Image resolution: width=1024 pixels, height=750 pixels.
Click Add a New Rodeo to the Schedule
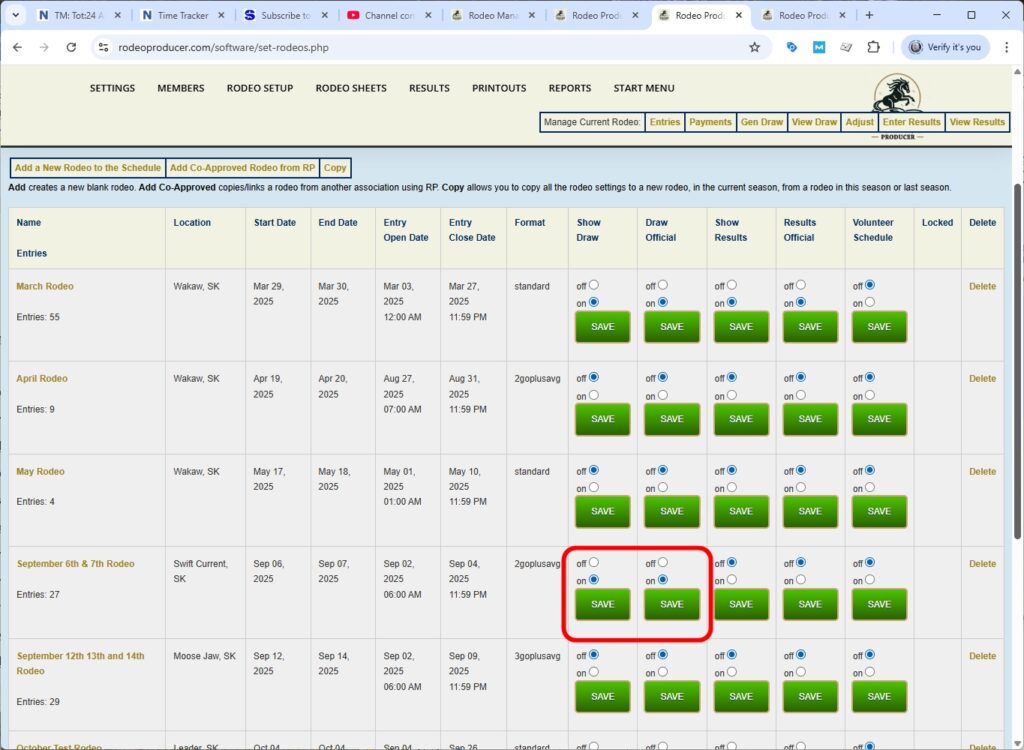click(88, 168)
